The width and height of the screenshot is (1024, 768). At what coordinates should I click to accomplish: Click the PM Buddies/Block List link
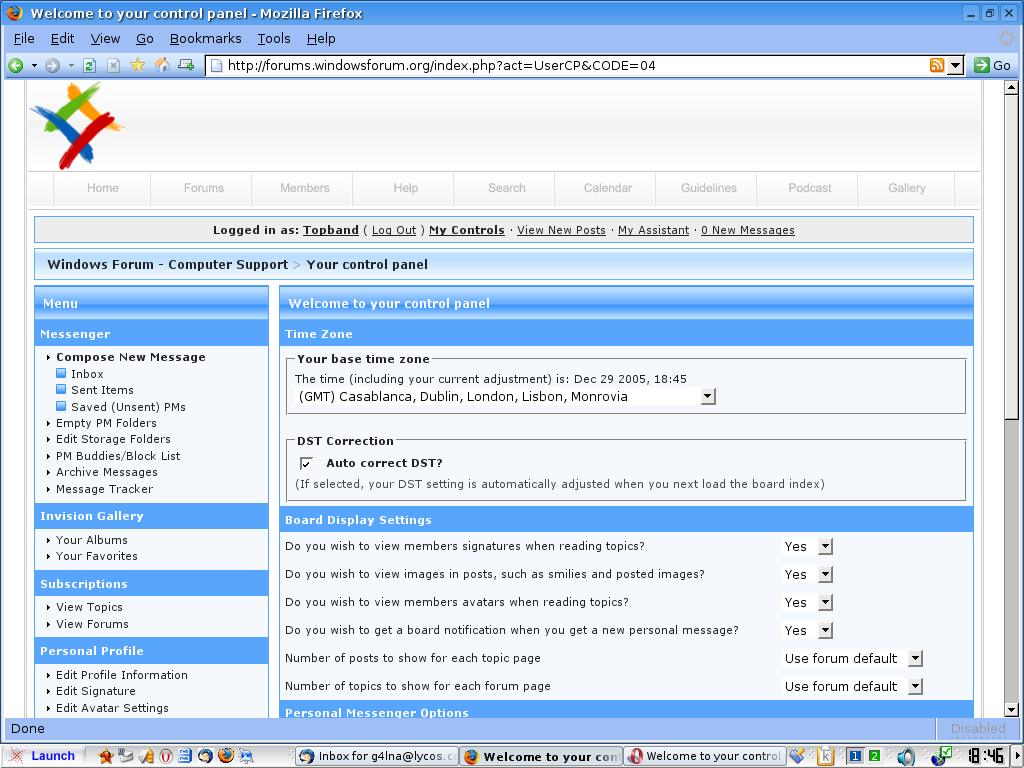(118, 456)
